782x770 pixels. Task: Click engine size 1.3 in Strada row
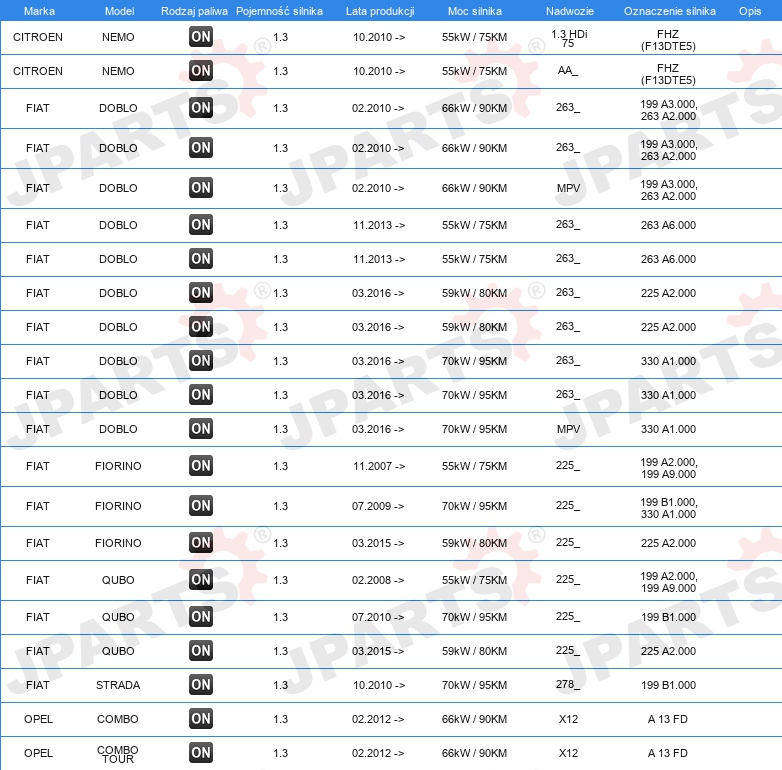[x=281, y=685]
